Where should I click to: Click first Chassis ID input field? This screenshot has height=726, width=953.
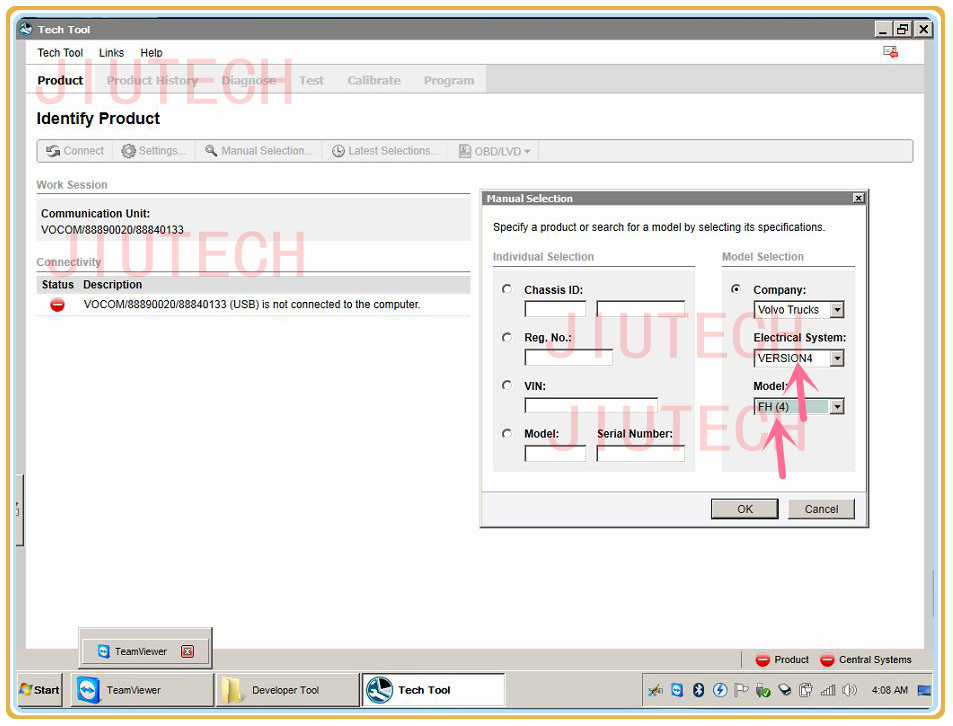(x=555, y=309)
